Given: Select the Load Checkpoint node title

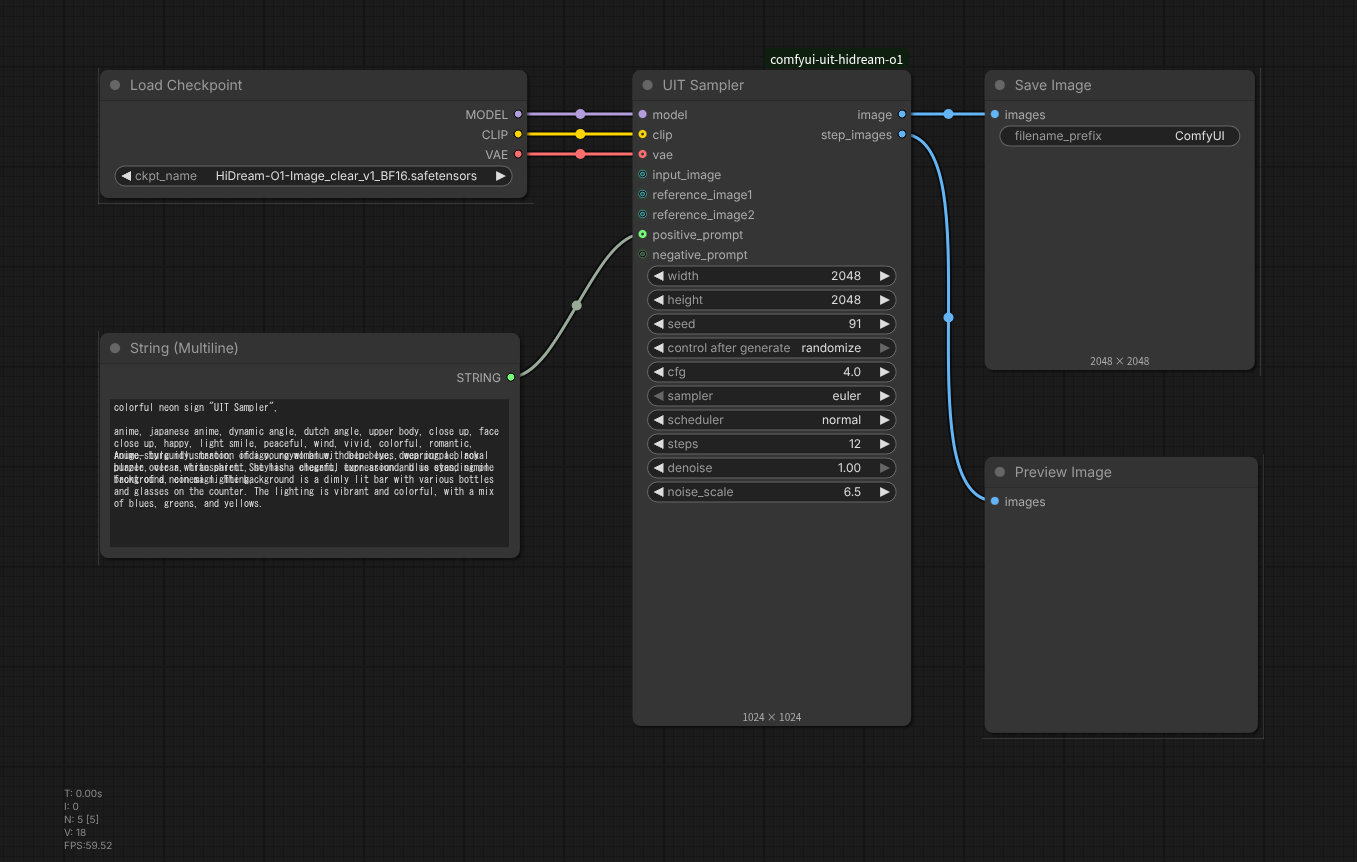Looking at the screenshot, I should [186, 85].
